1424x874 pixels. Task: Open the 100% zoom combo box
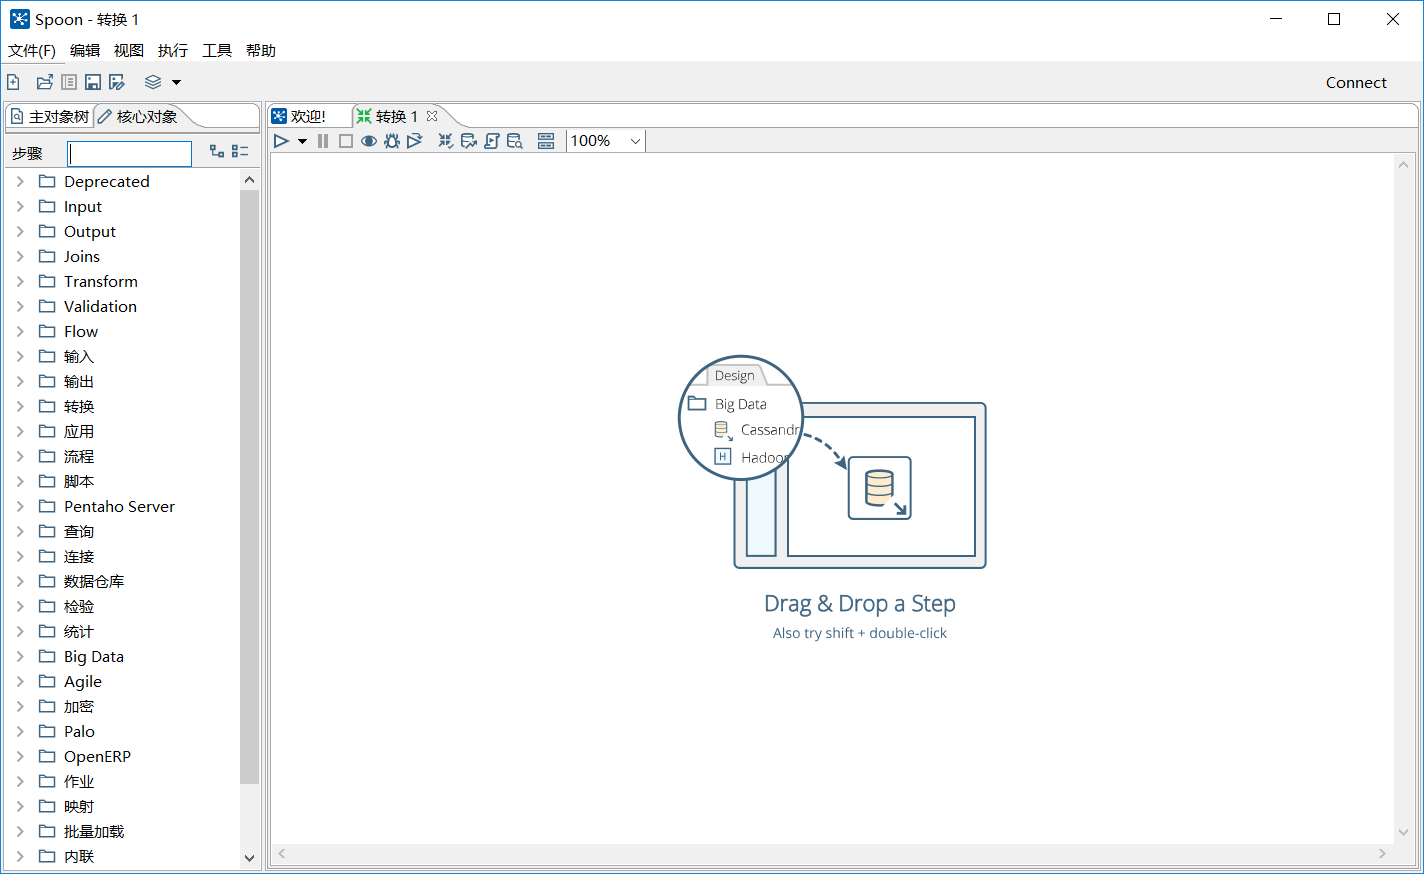pyautogui.click(x=606, y=141)
